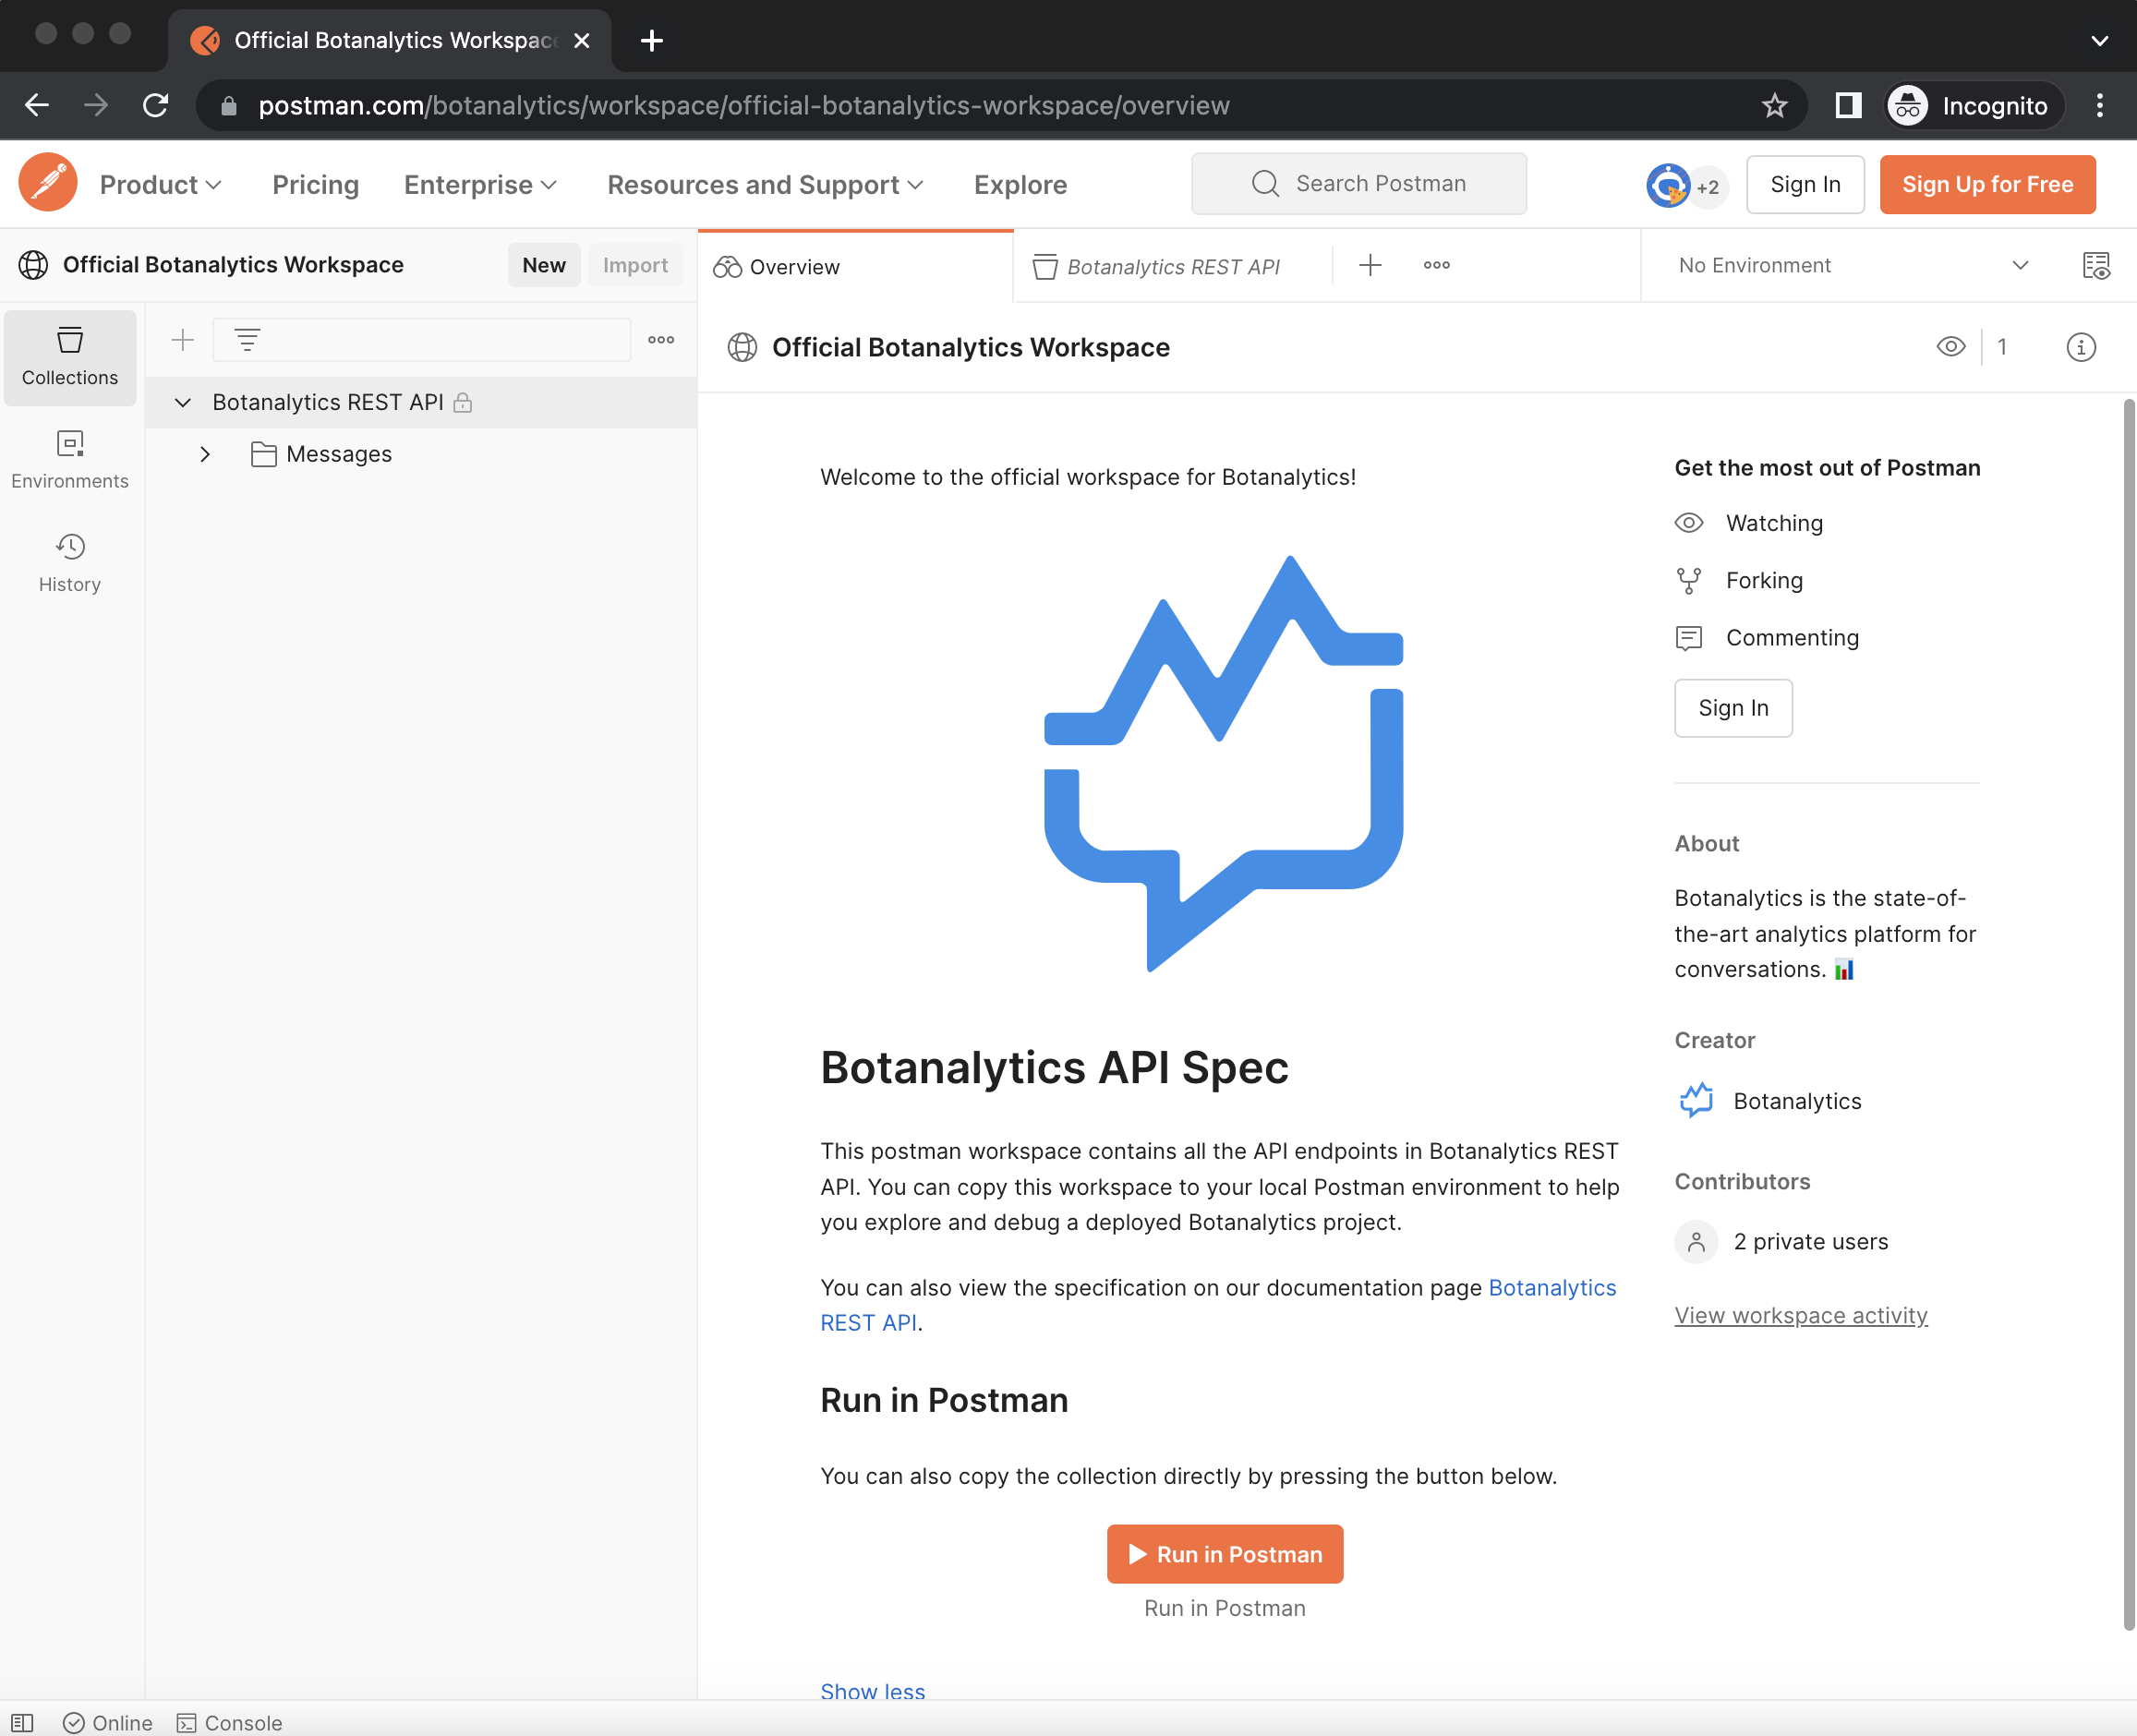Click Show less link
2137x1736 pixels.
click(x=872, y=1691)
